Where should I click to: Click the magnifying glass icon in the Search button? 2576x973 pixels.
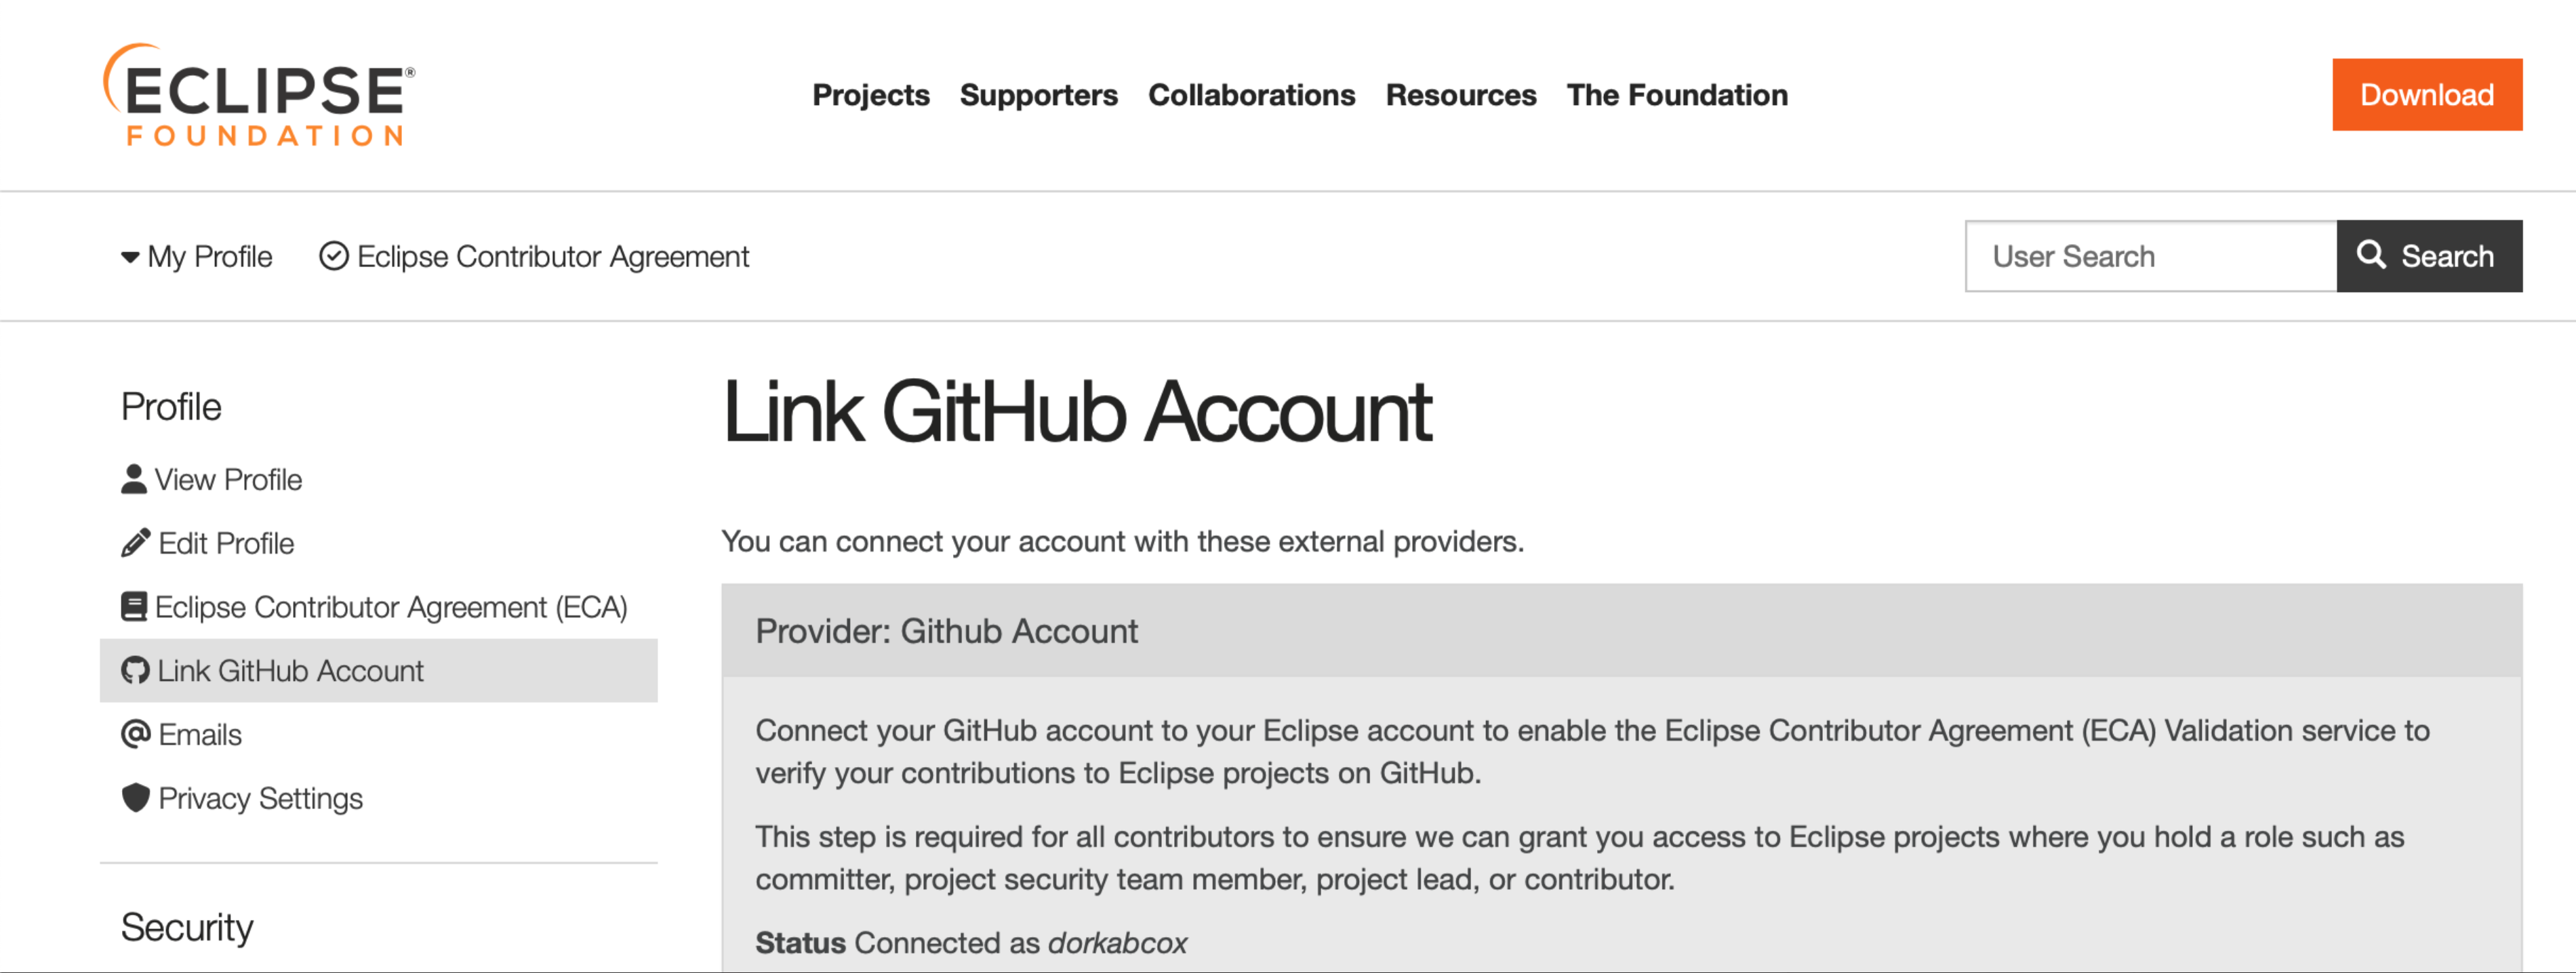pos(2371,255)
